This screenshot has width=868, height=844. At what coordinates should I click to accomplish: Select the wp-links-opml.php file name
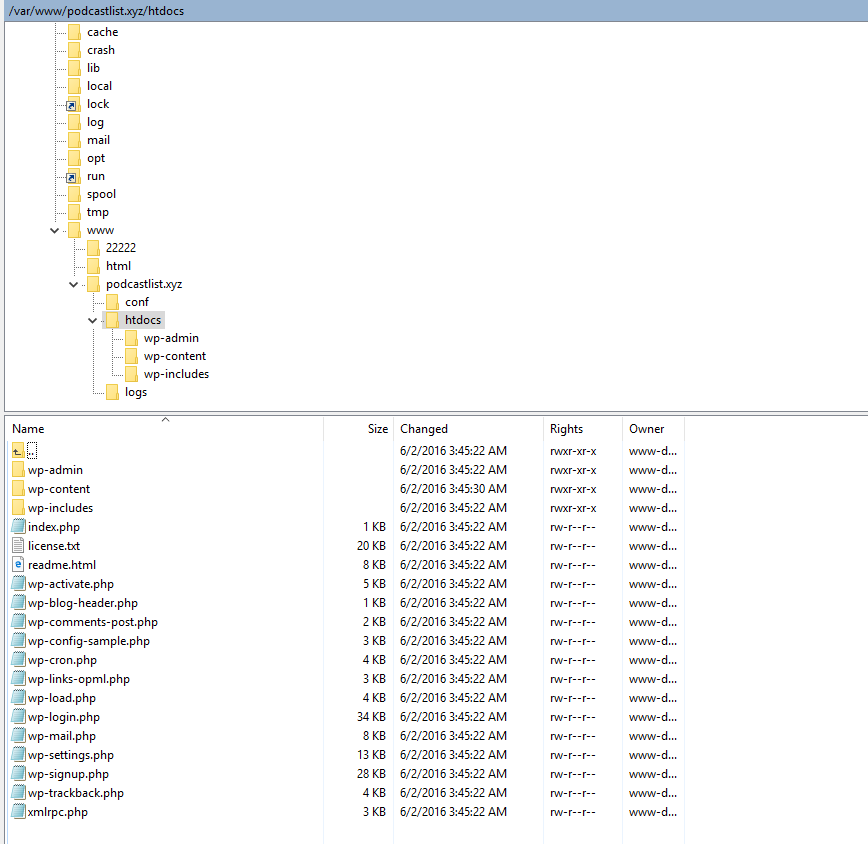79,679
